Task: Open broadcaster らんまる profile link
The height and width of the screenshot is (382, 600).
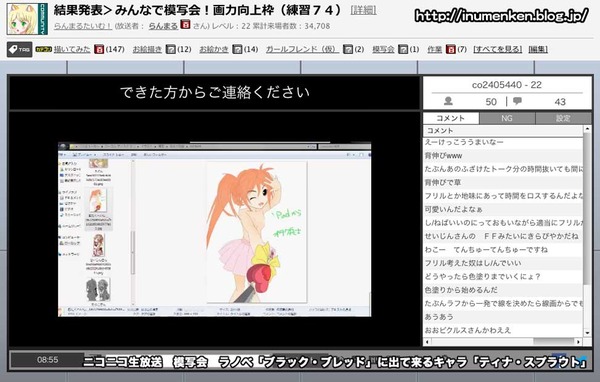Action: point(163,26)
